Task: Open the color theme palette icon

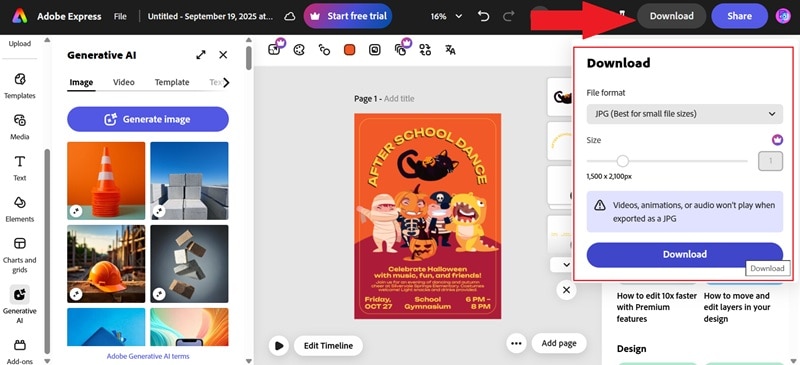Action: (x=299, y=50)
